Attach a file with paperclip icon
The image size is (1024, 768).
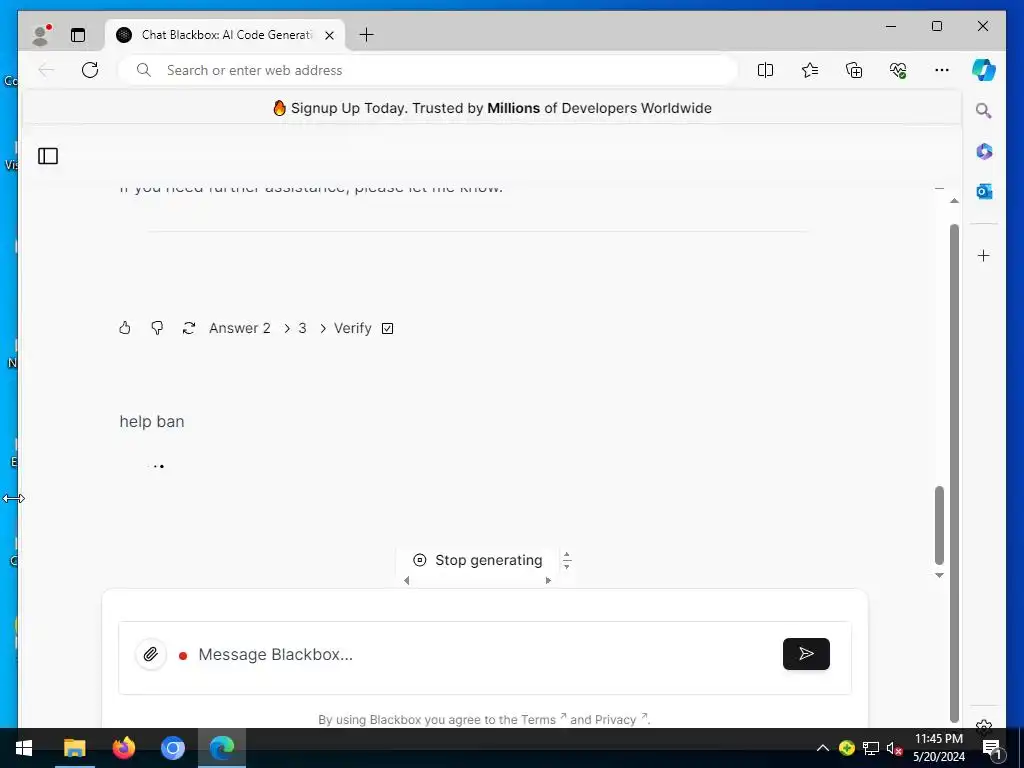150,654
